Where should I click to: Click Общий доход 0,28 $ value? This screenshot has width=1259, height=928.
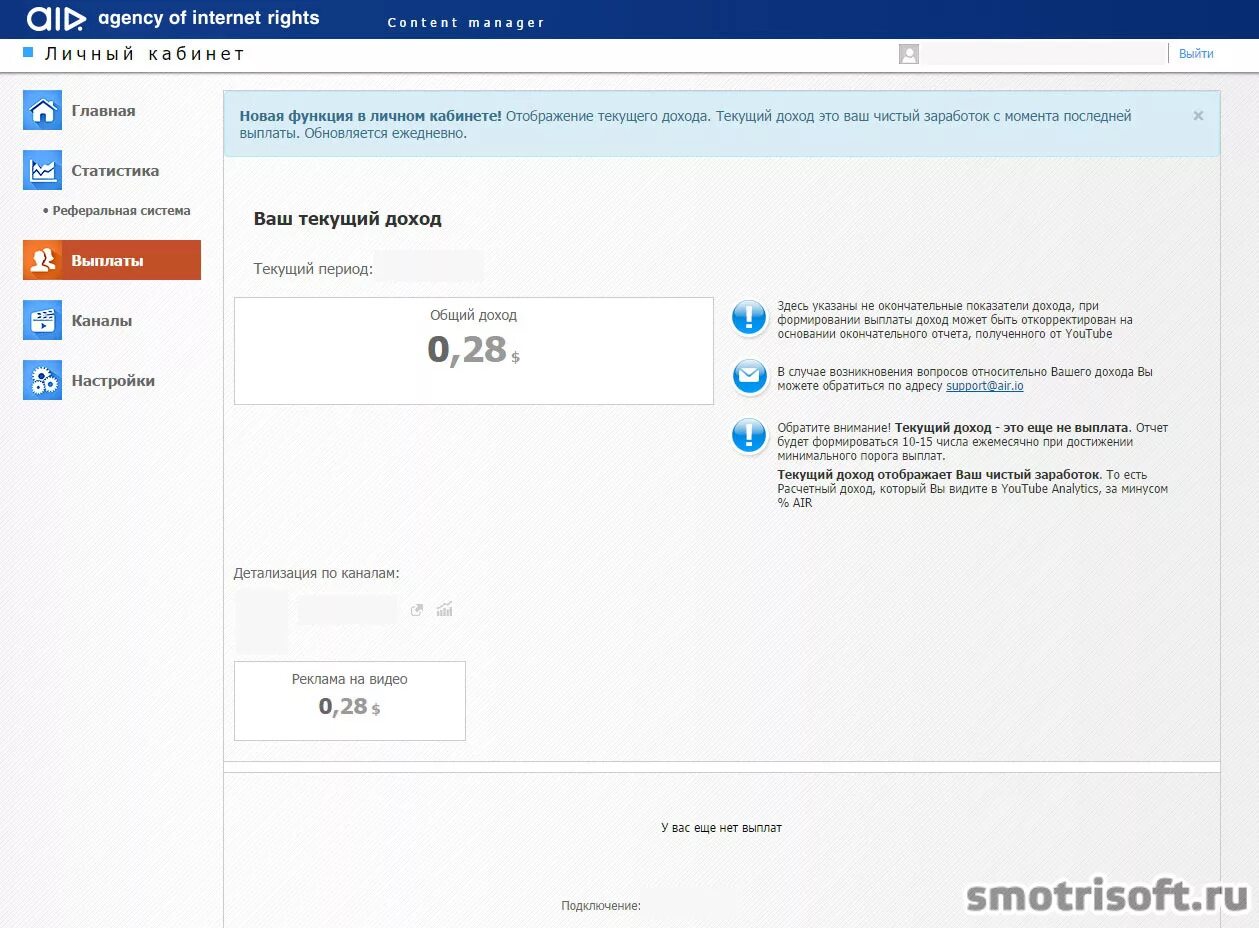pyautogui.click(x=473, y=350)
